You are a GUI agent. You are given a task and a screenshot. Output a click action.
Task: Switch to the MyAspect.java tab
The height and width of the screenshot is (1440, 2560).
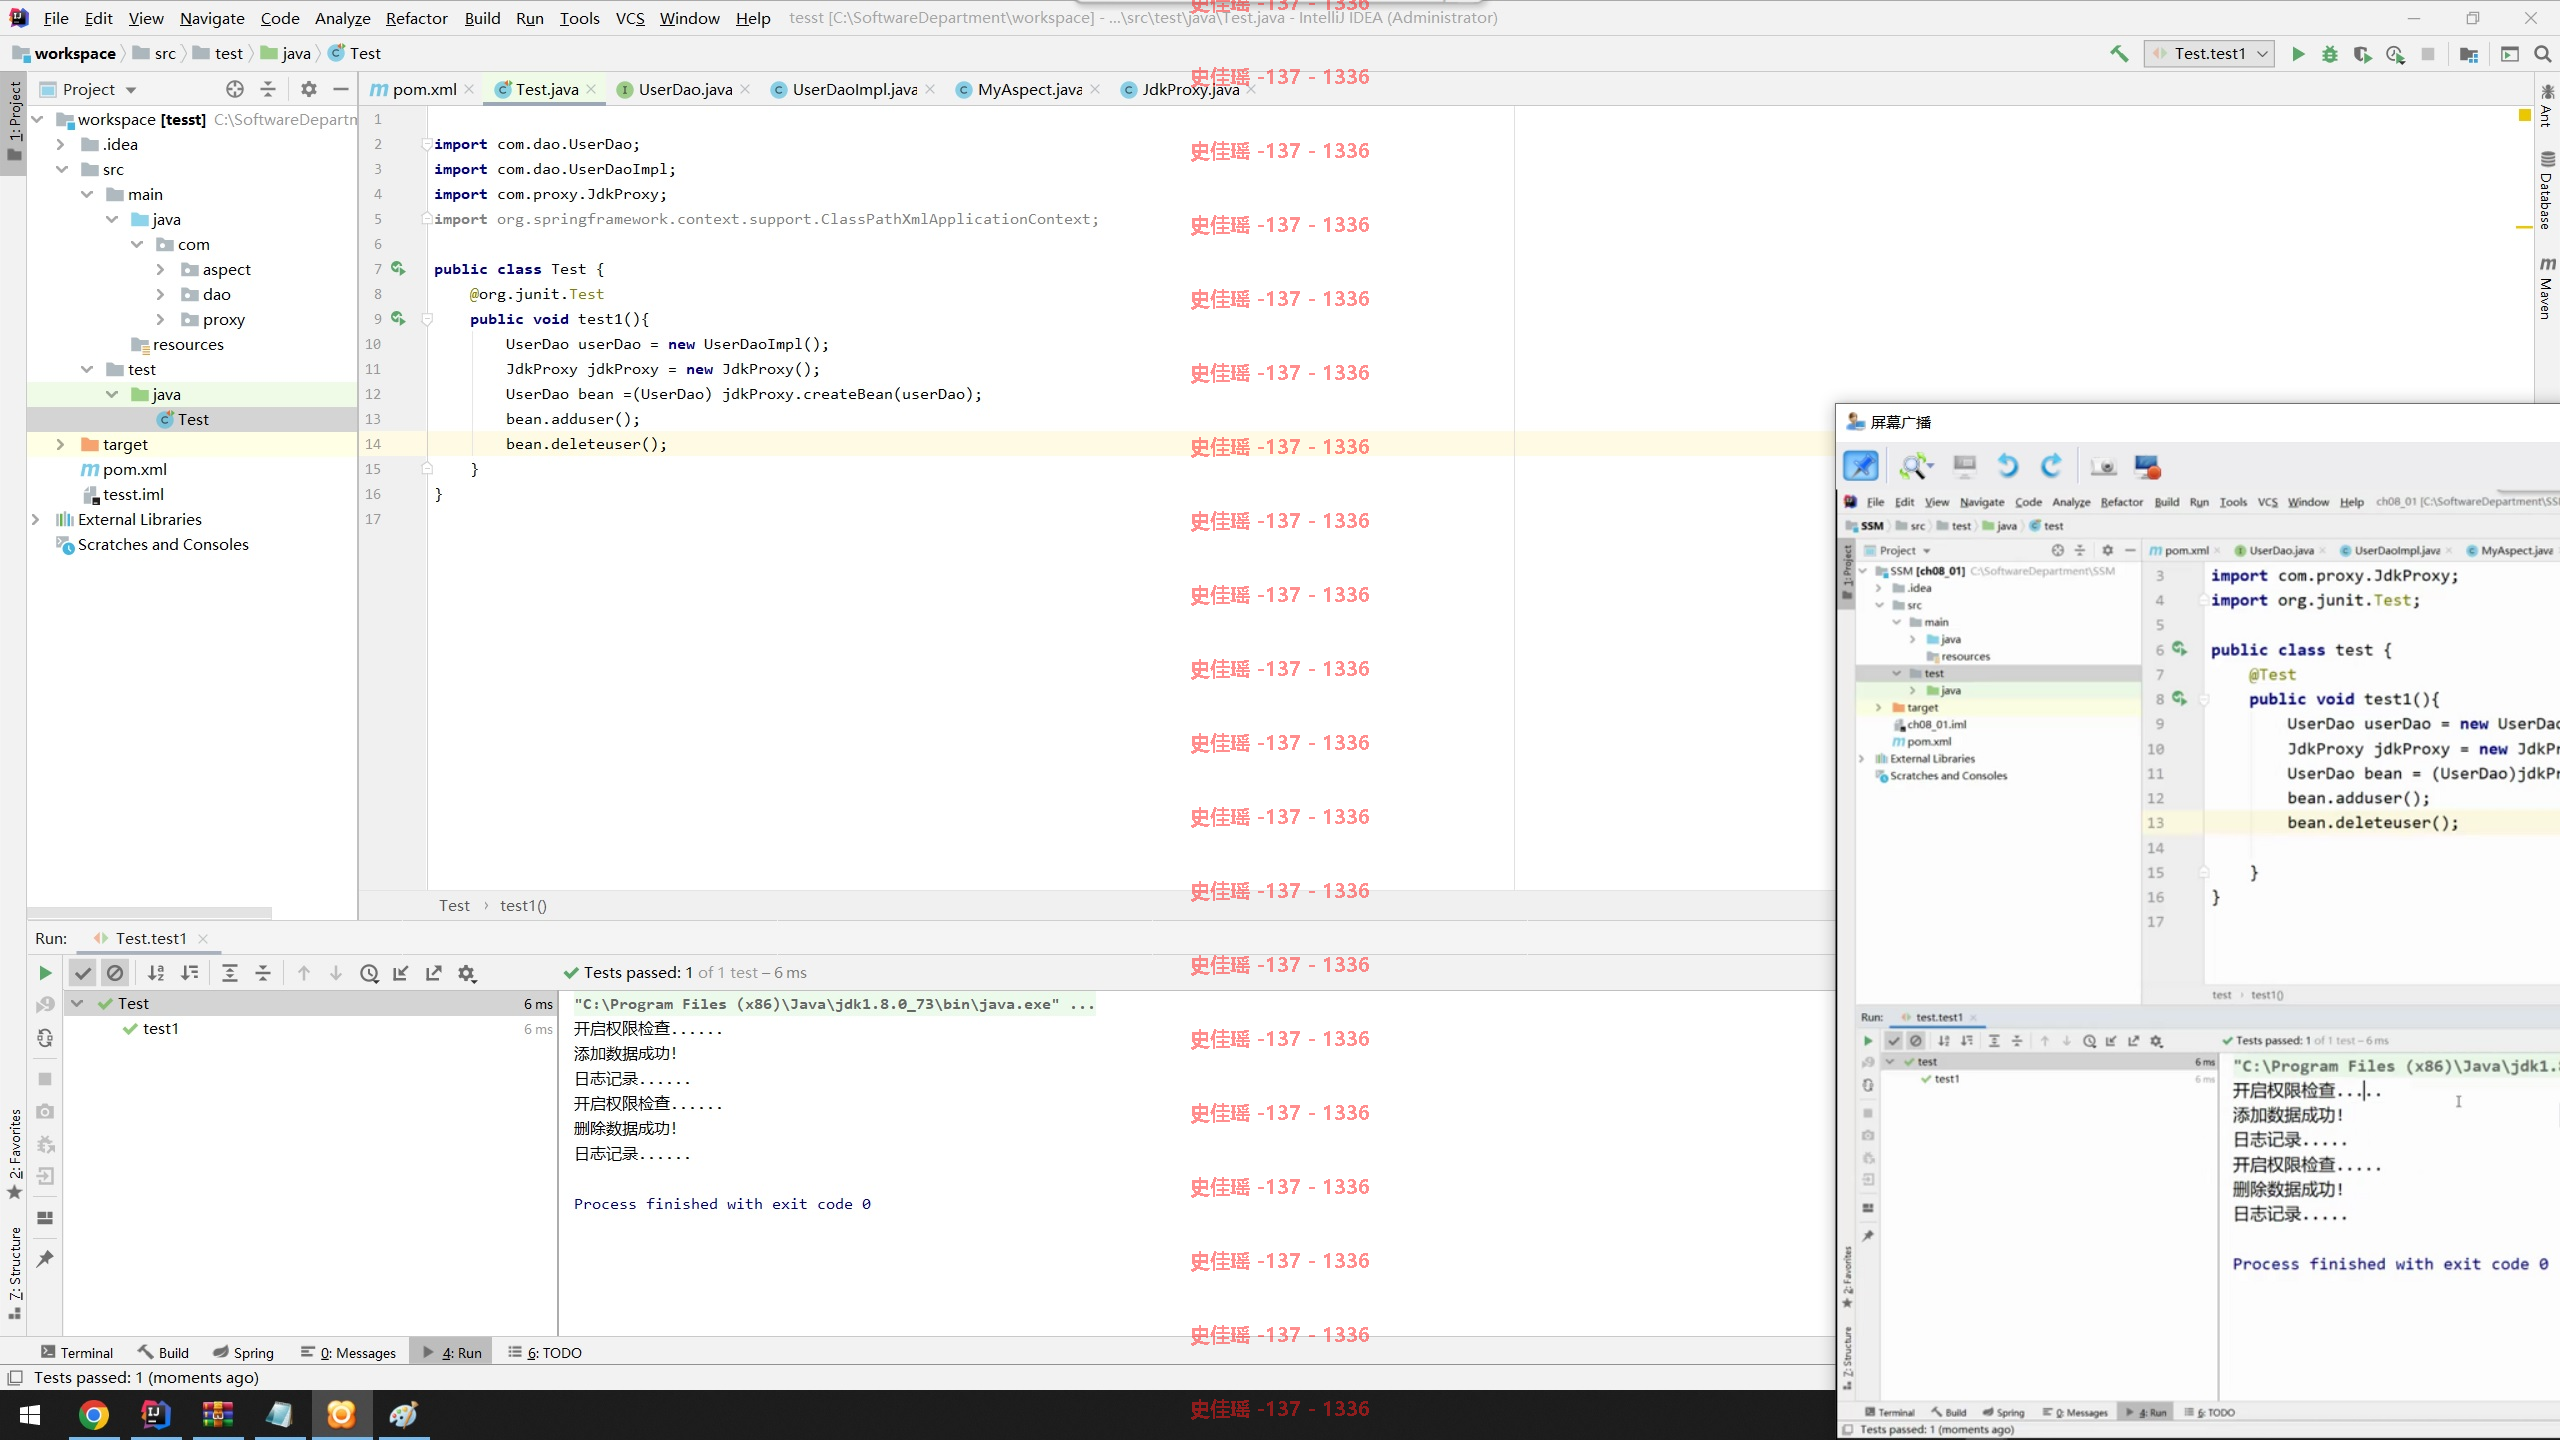pyautogui.click(x=1029, y=89)
